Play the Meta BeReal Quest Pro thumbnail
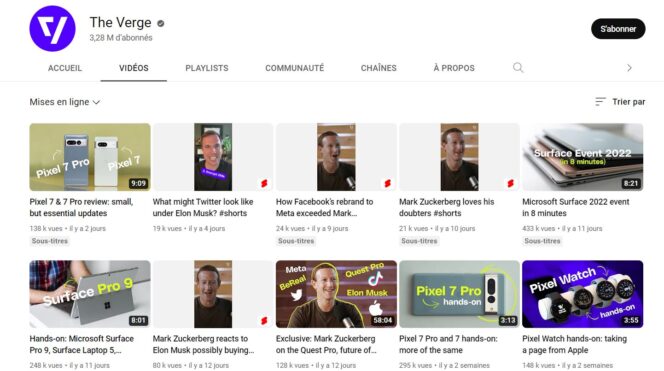The width and height of the screenshot is (664, 371). [x=336, y=294]
